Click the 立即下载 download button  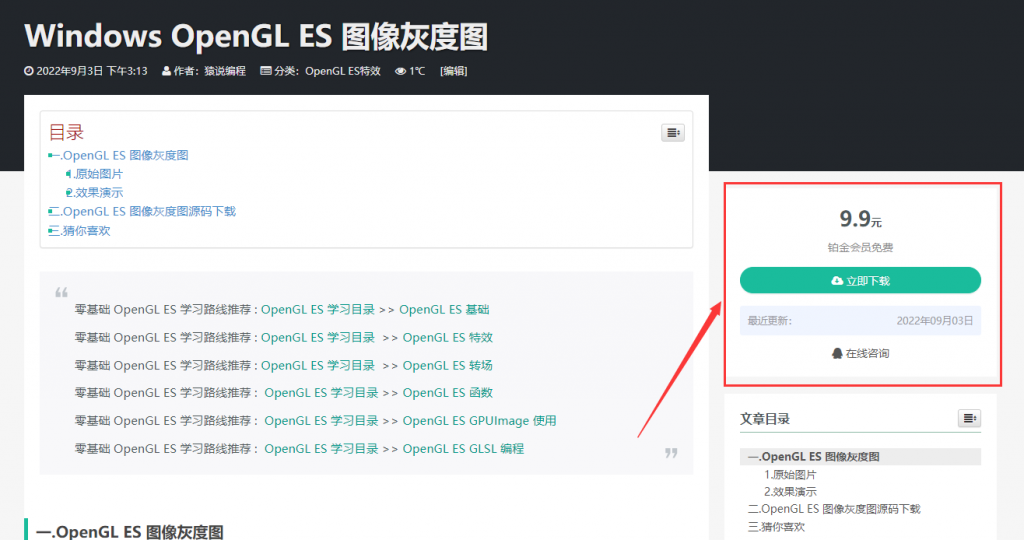[860, 280]
